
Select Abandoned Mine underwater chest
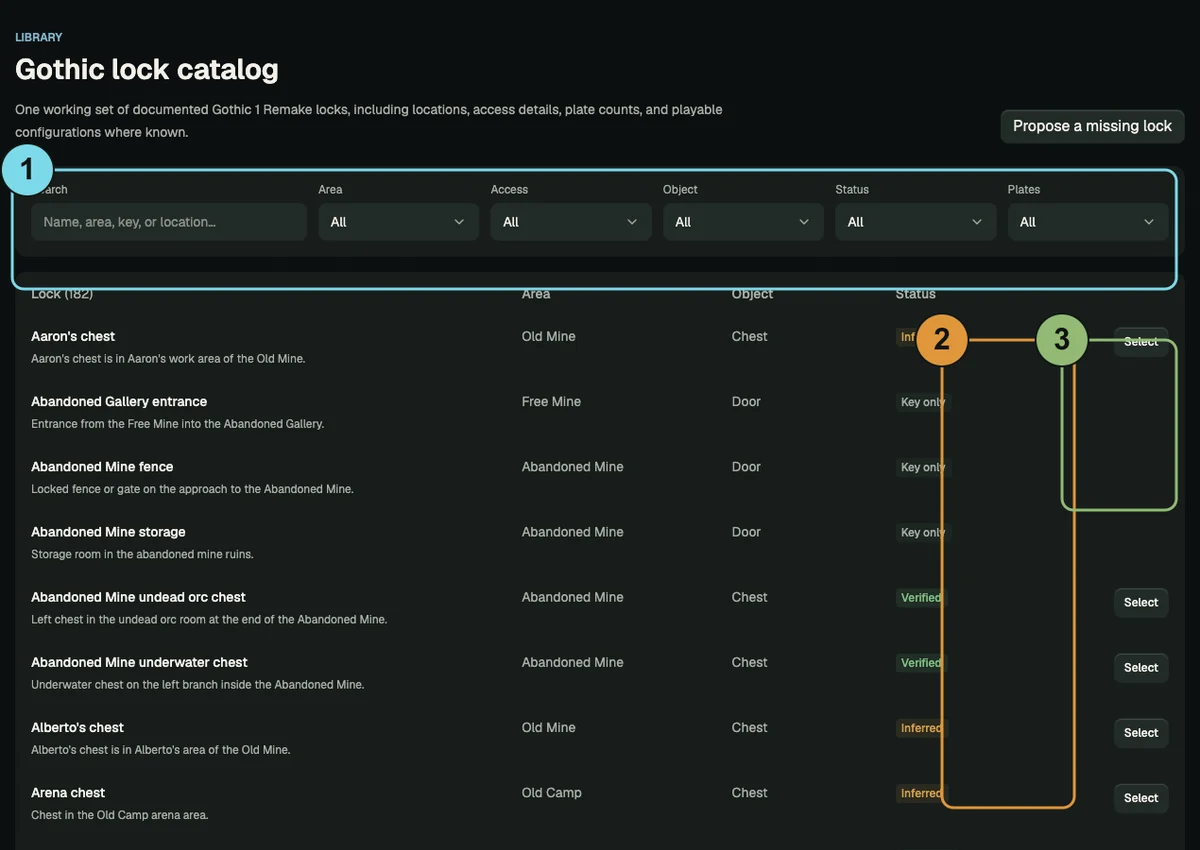coord(1141,668)
